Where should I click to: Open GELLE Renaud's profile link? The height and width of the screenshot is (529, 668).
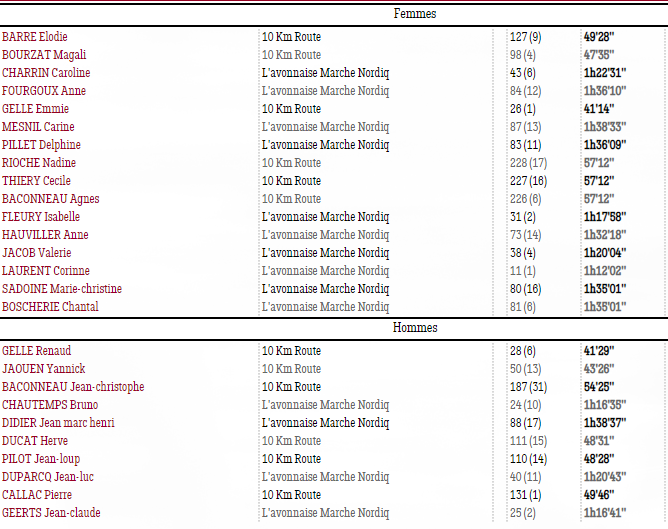(x=36, y=351)
